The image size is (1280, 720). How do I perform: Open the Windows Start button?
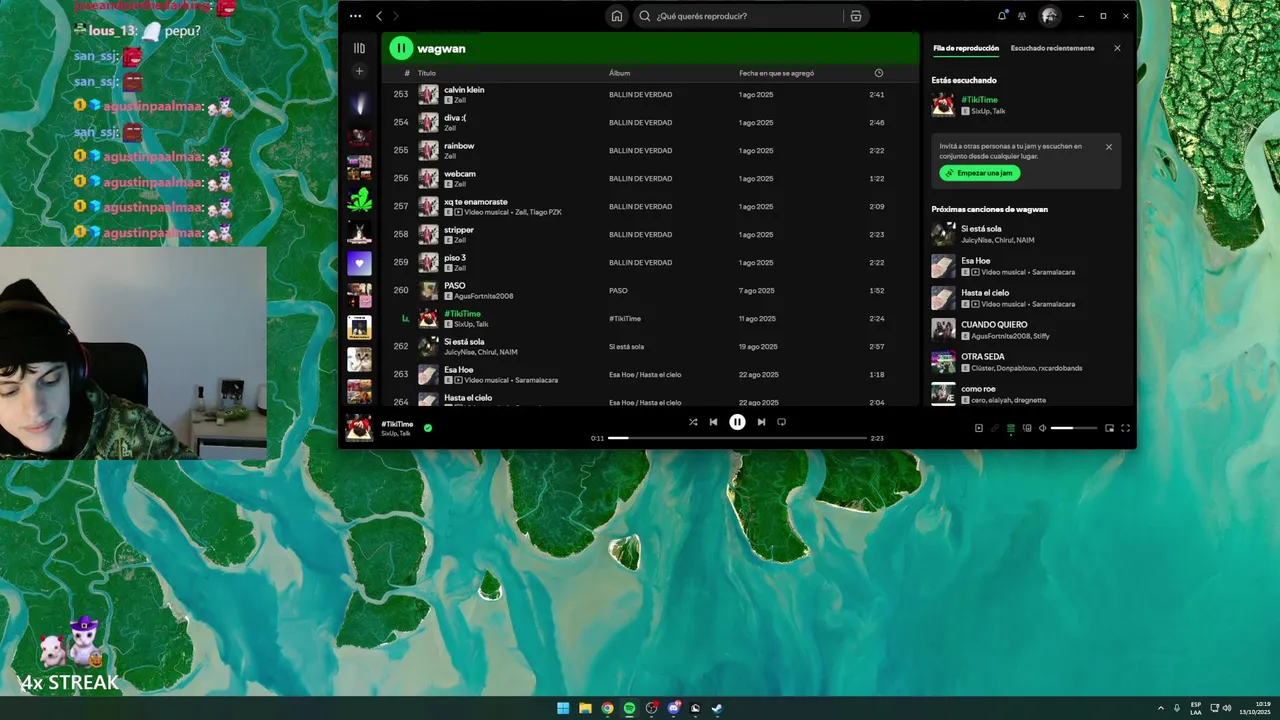coord(563,708)
